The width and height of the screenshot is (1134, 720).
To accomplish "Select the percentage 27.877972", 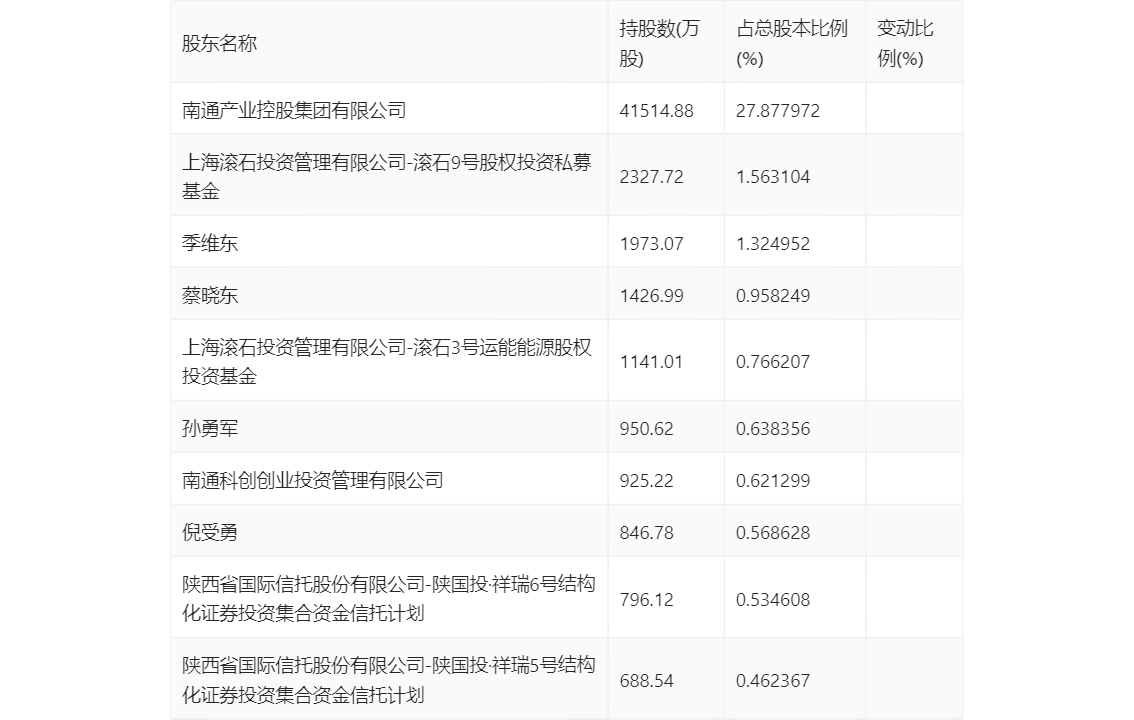I will click(777, 111).
